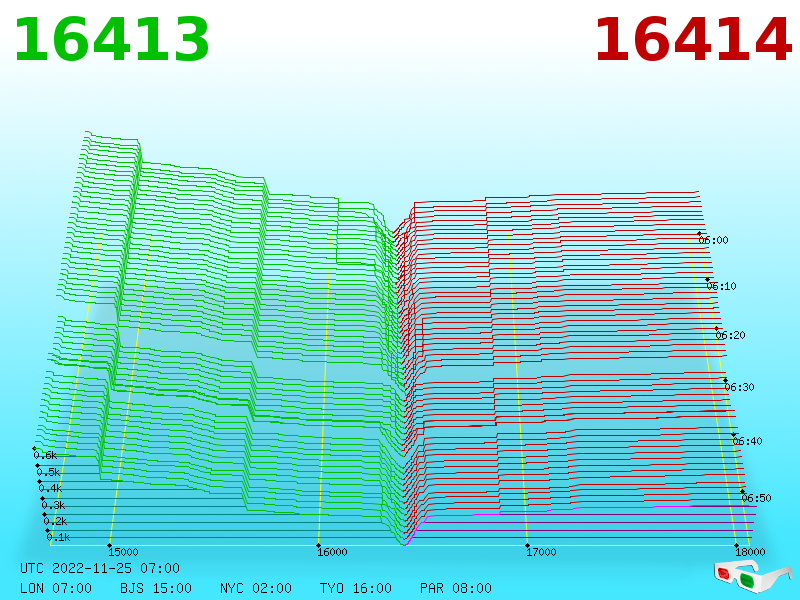Select the 06:00 time marker
This screenshot has height=600, width=800.
713,240
